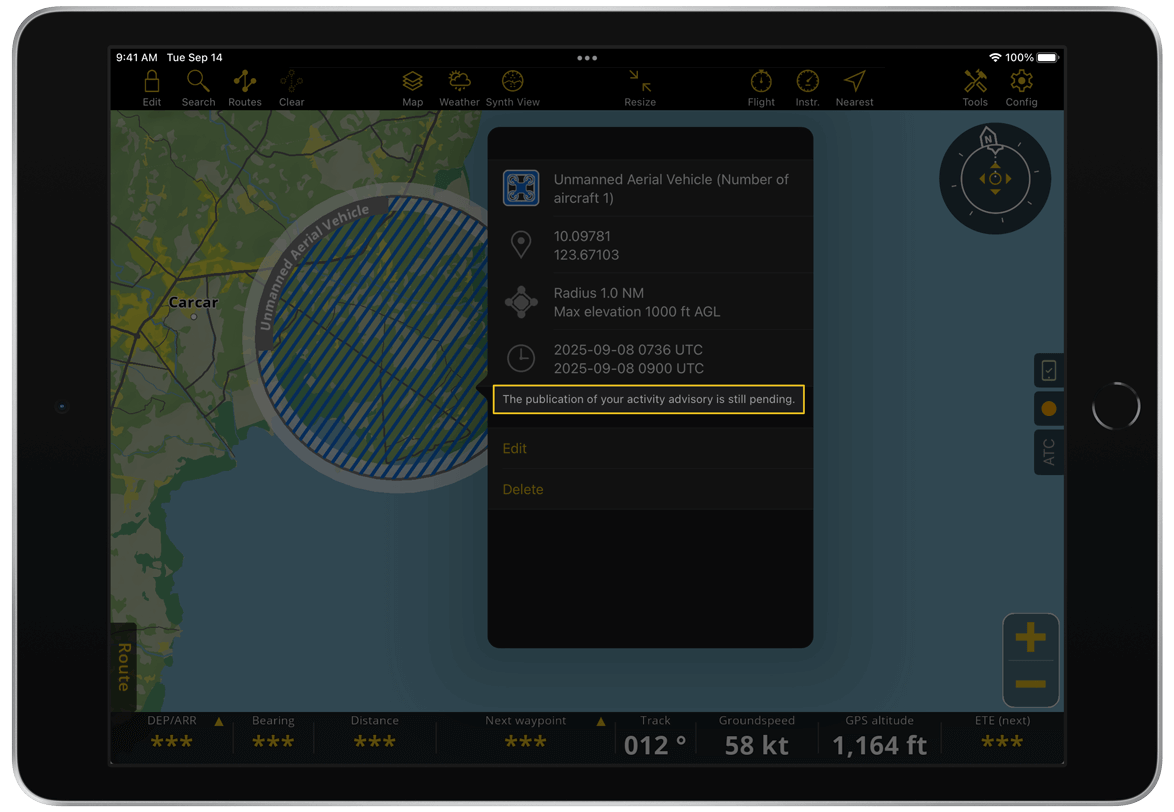Open the Search tool
Screen dimensions: 1174x812
coord(198,88)
